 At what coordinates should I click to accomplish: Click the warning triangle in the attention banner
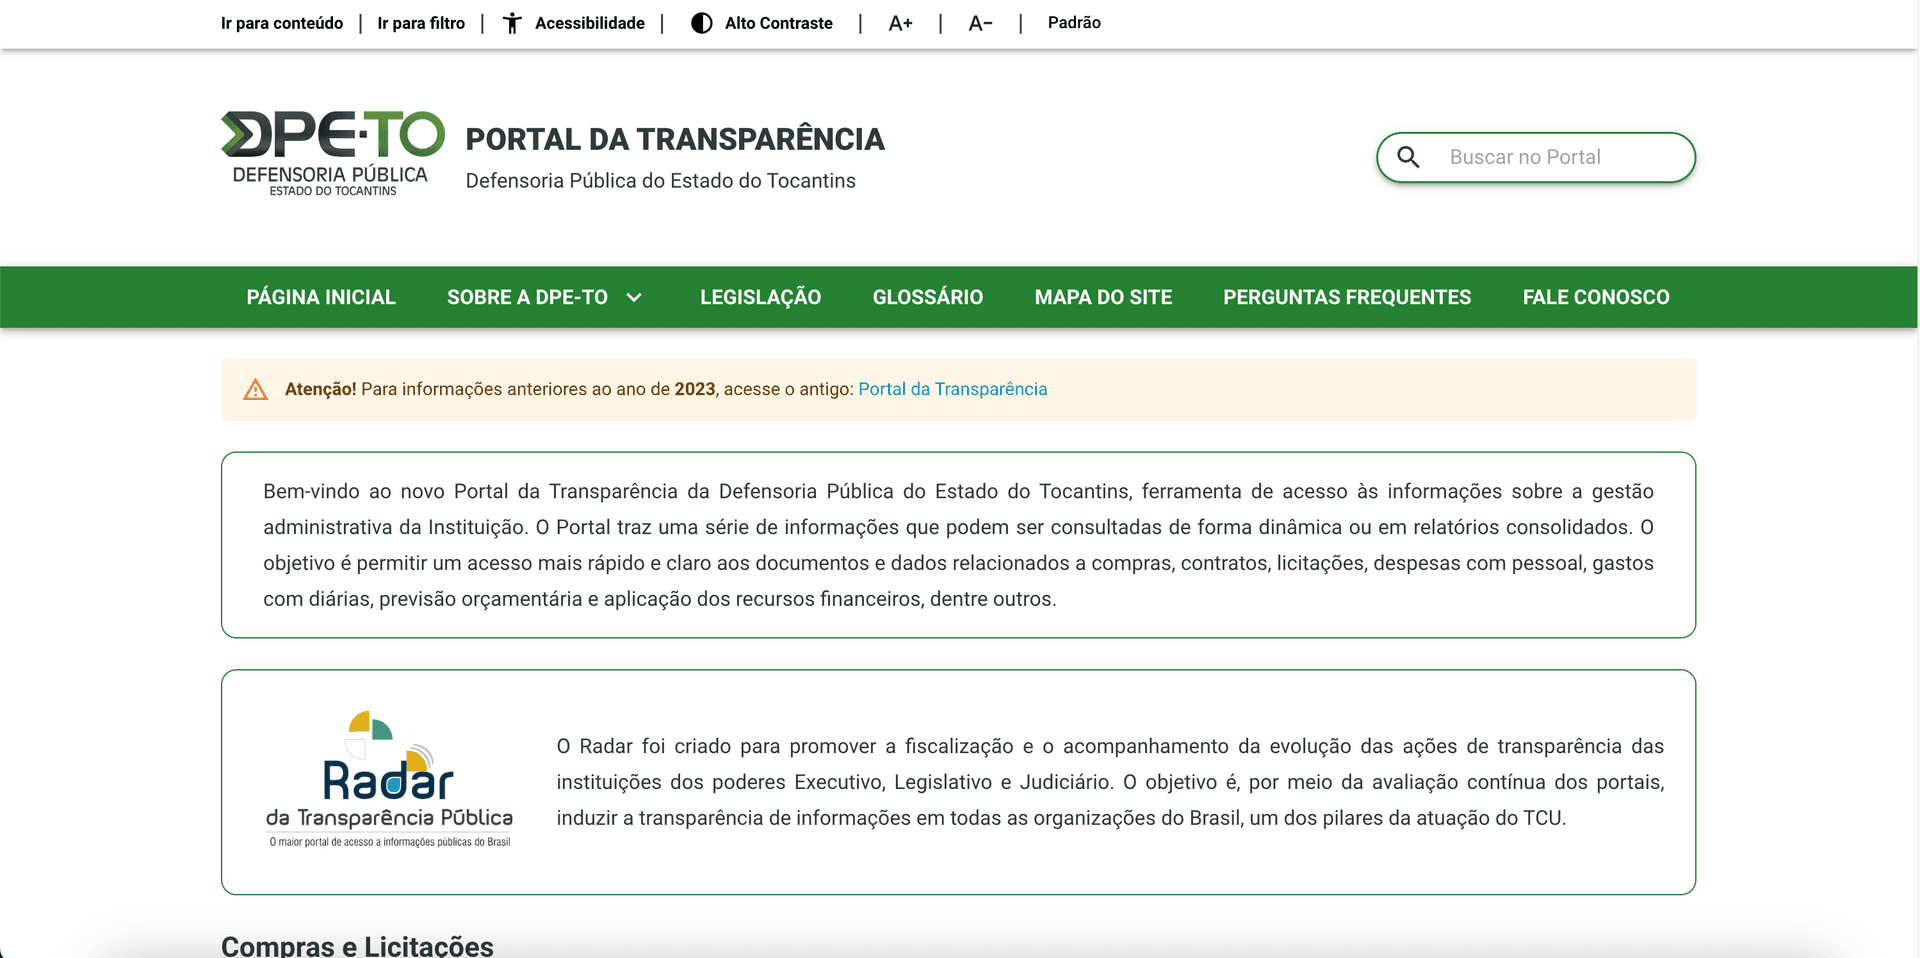coord(256,389)
